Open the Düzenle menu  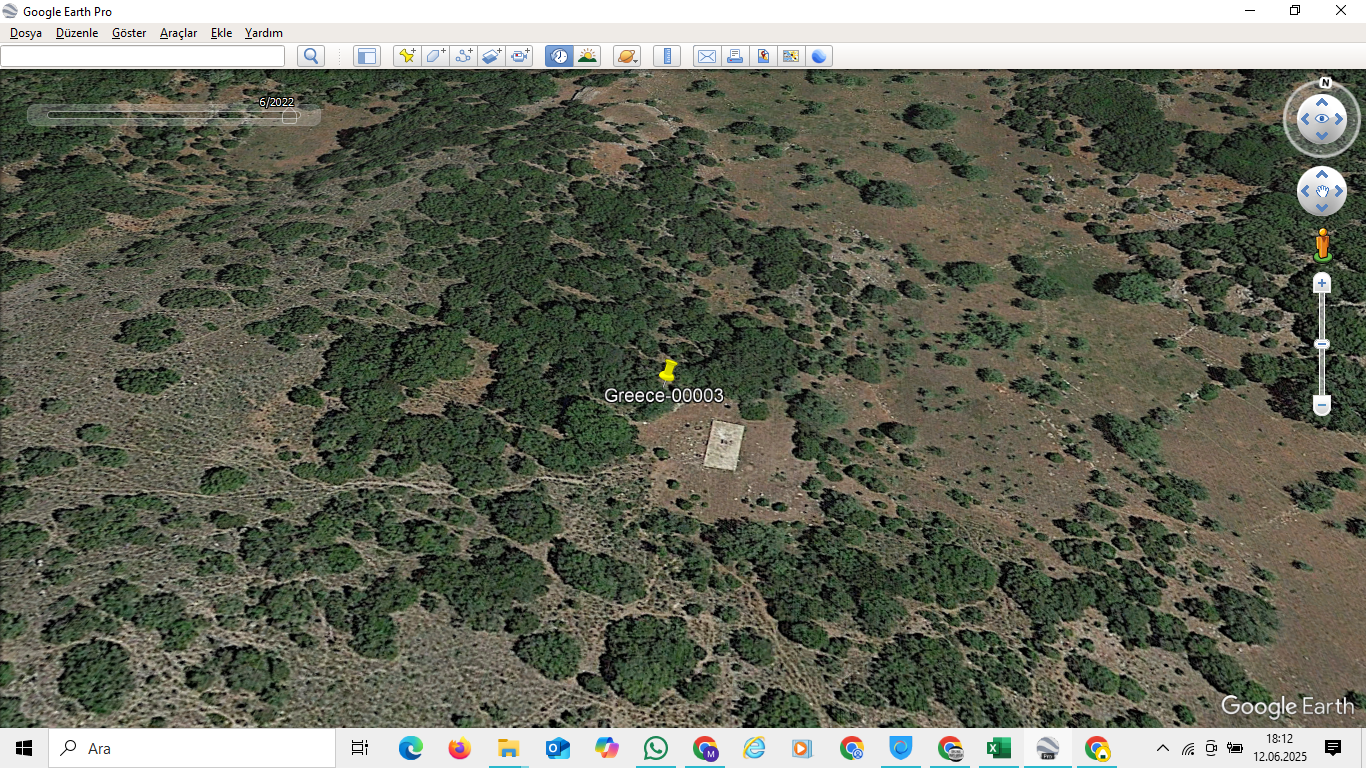point(77,33)
